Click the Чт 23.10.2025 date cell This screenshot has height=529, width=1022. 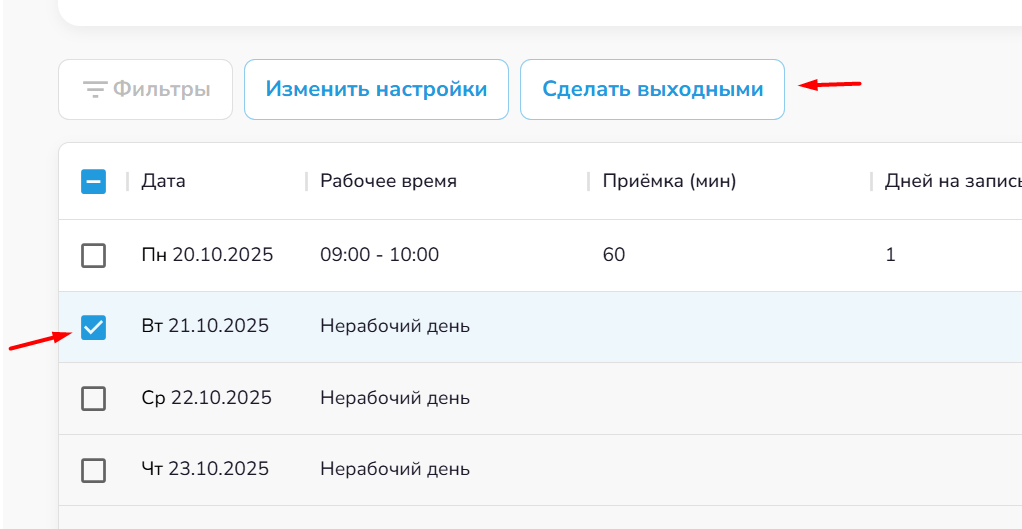point(205,469)
